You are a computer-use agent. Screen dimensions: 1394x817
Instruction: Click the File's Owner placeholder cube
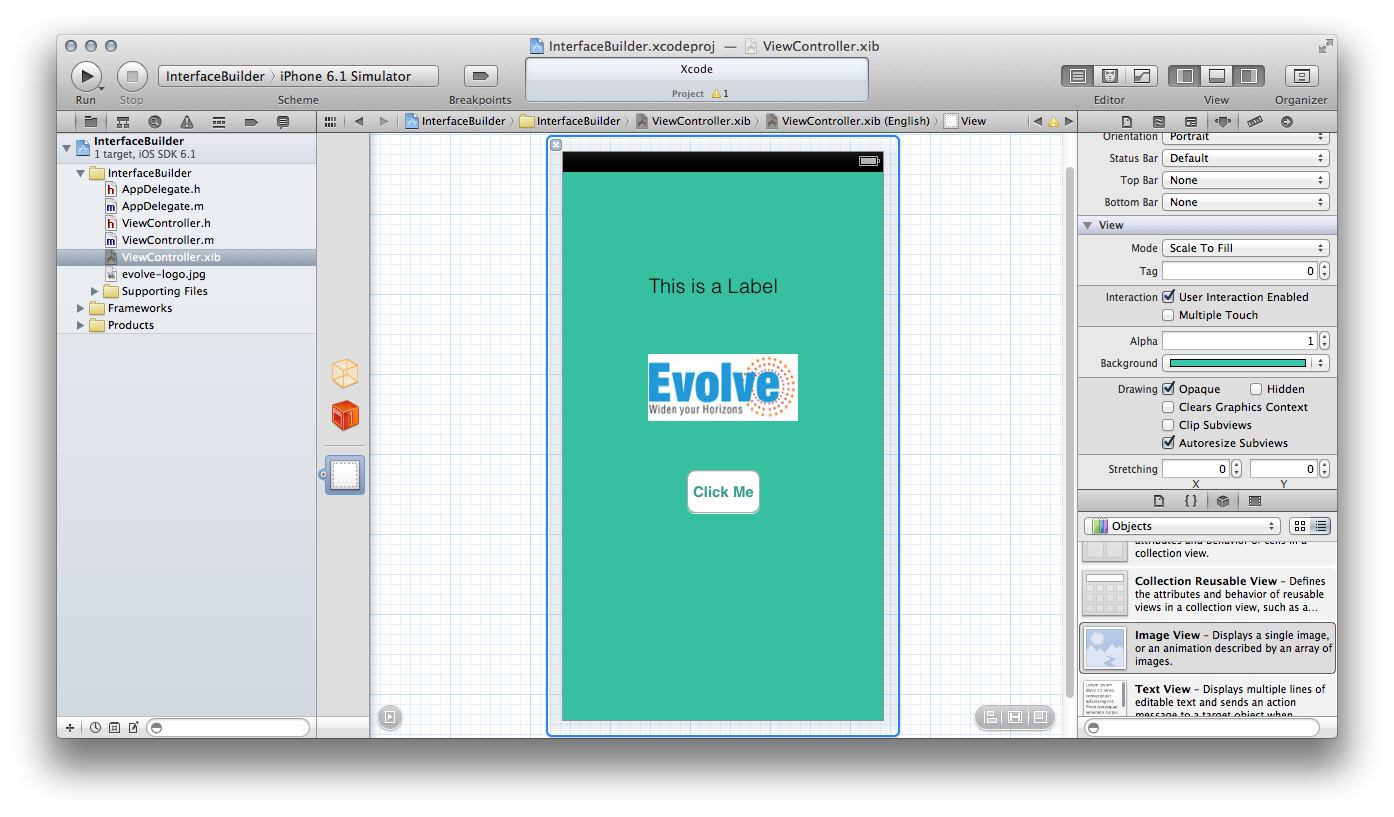click(x=344, y=374)
